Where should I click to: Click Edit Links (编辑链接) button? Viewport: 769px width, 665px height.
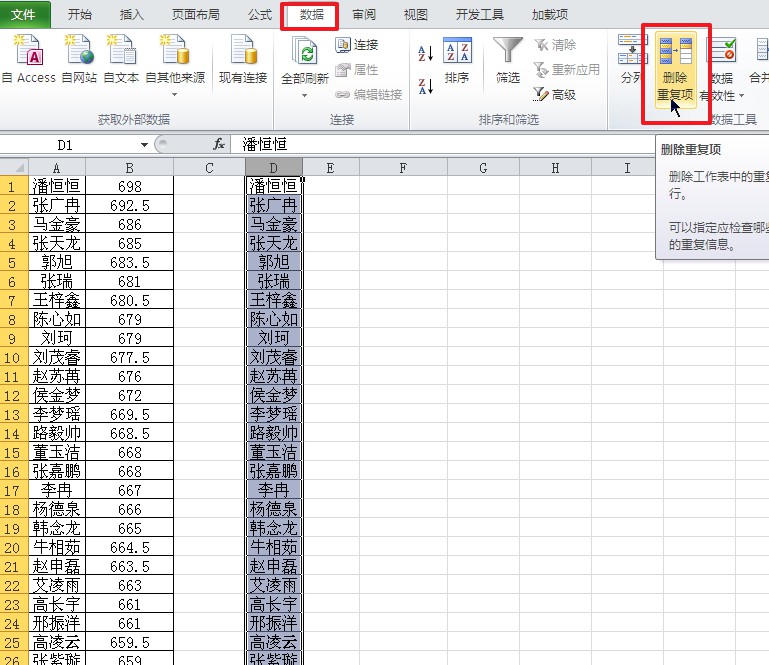[x=369, y=94]
